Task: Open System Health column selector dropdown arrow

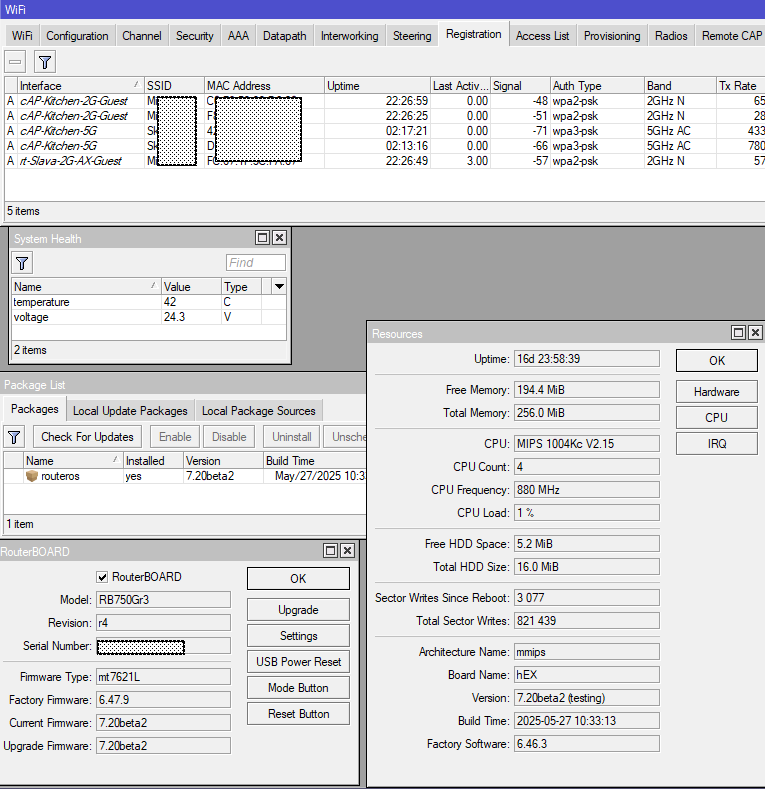Action: [279, 286]
